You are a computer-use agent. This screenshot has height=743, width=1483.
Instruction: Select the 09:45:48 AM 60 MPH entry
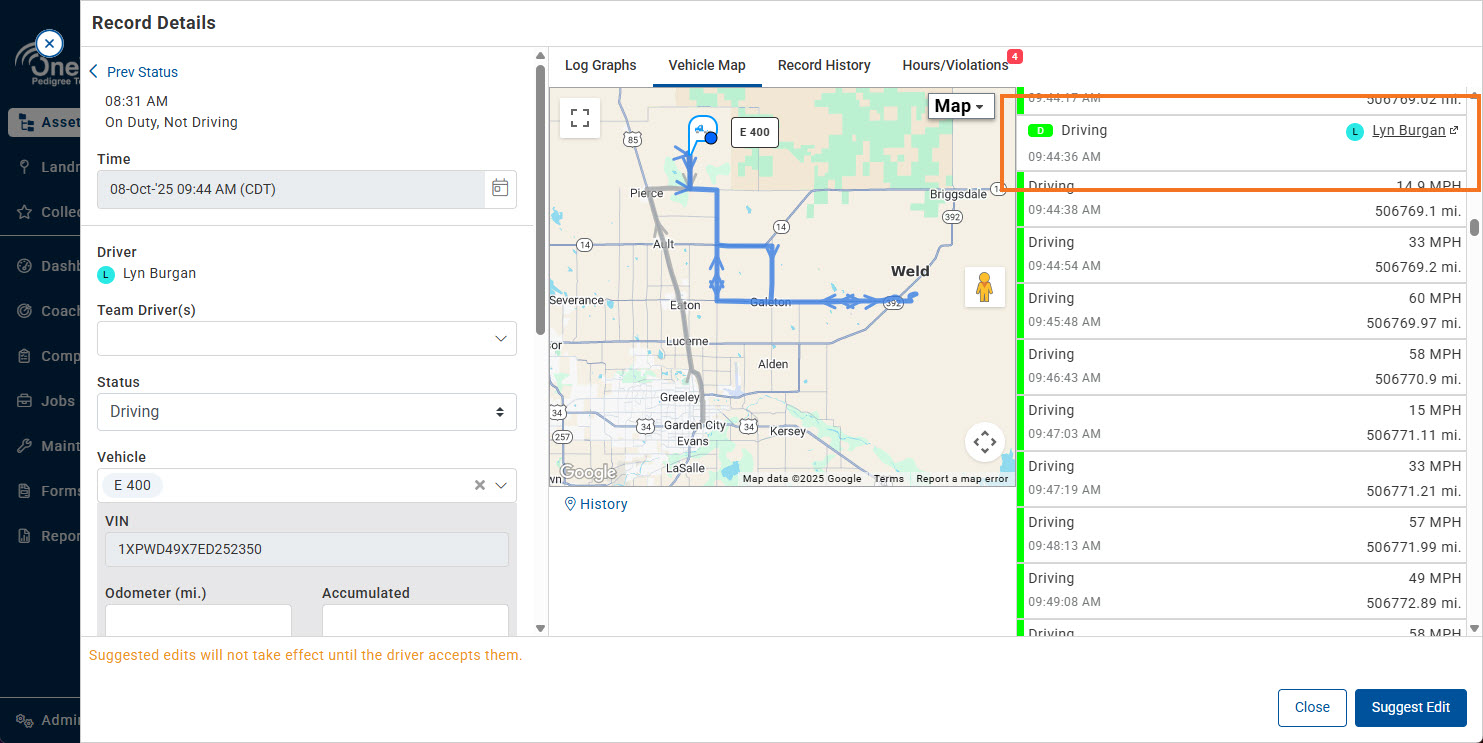(1242, 311)
